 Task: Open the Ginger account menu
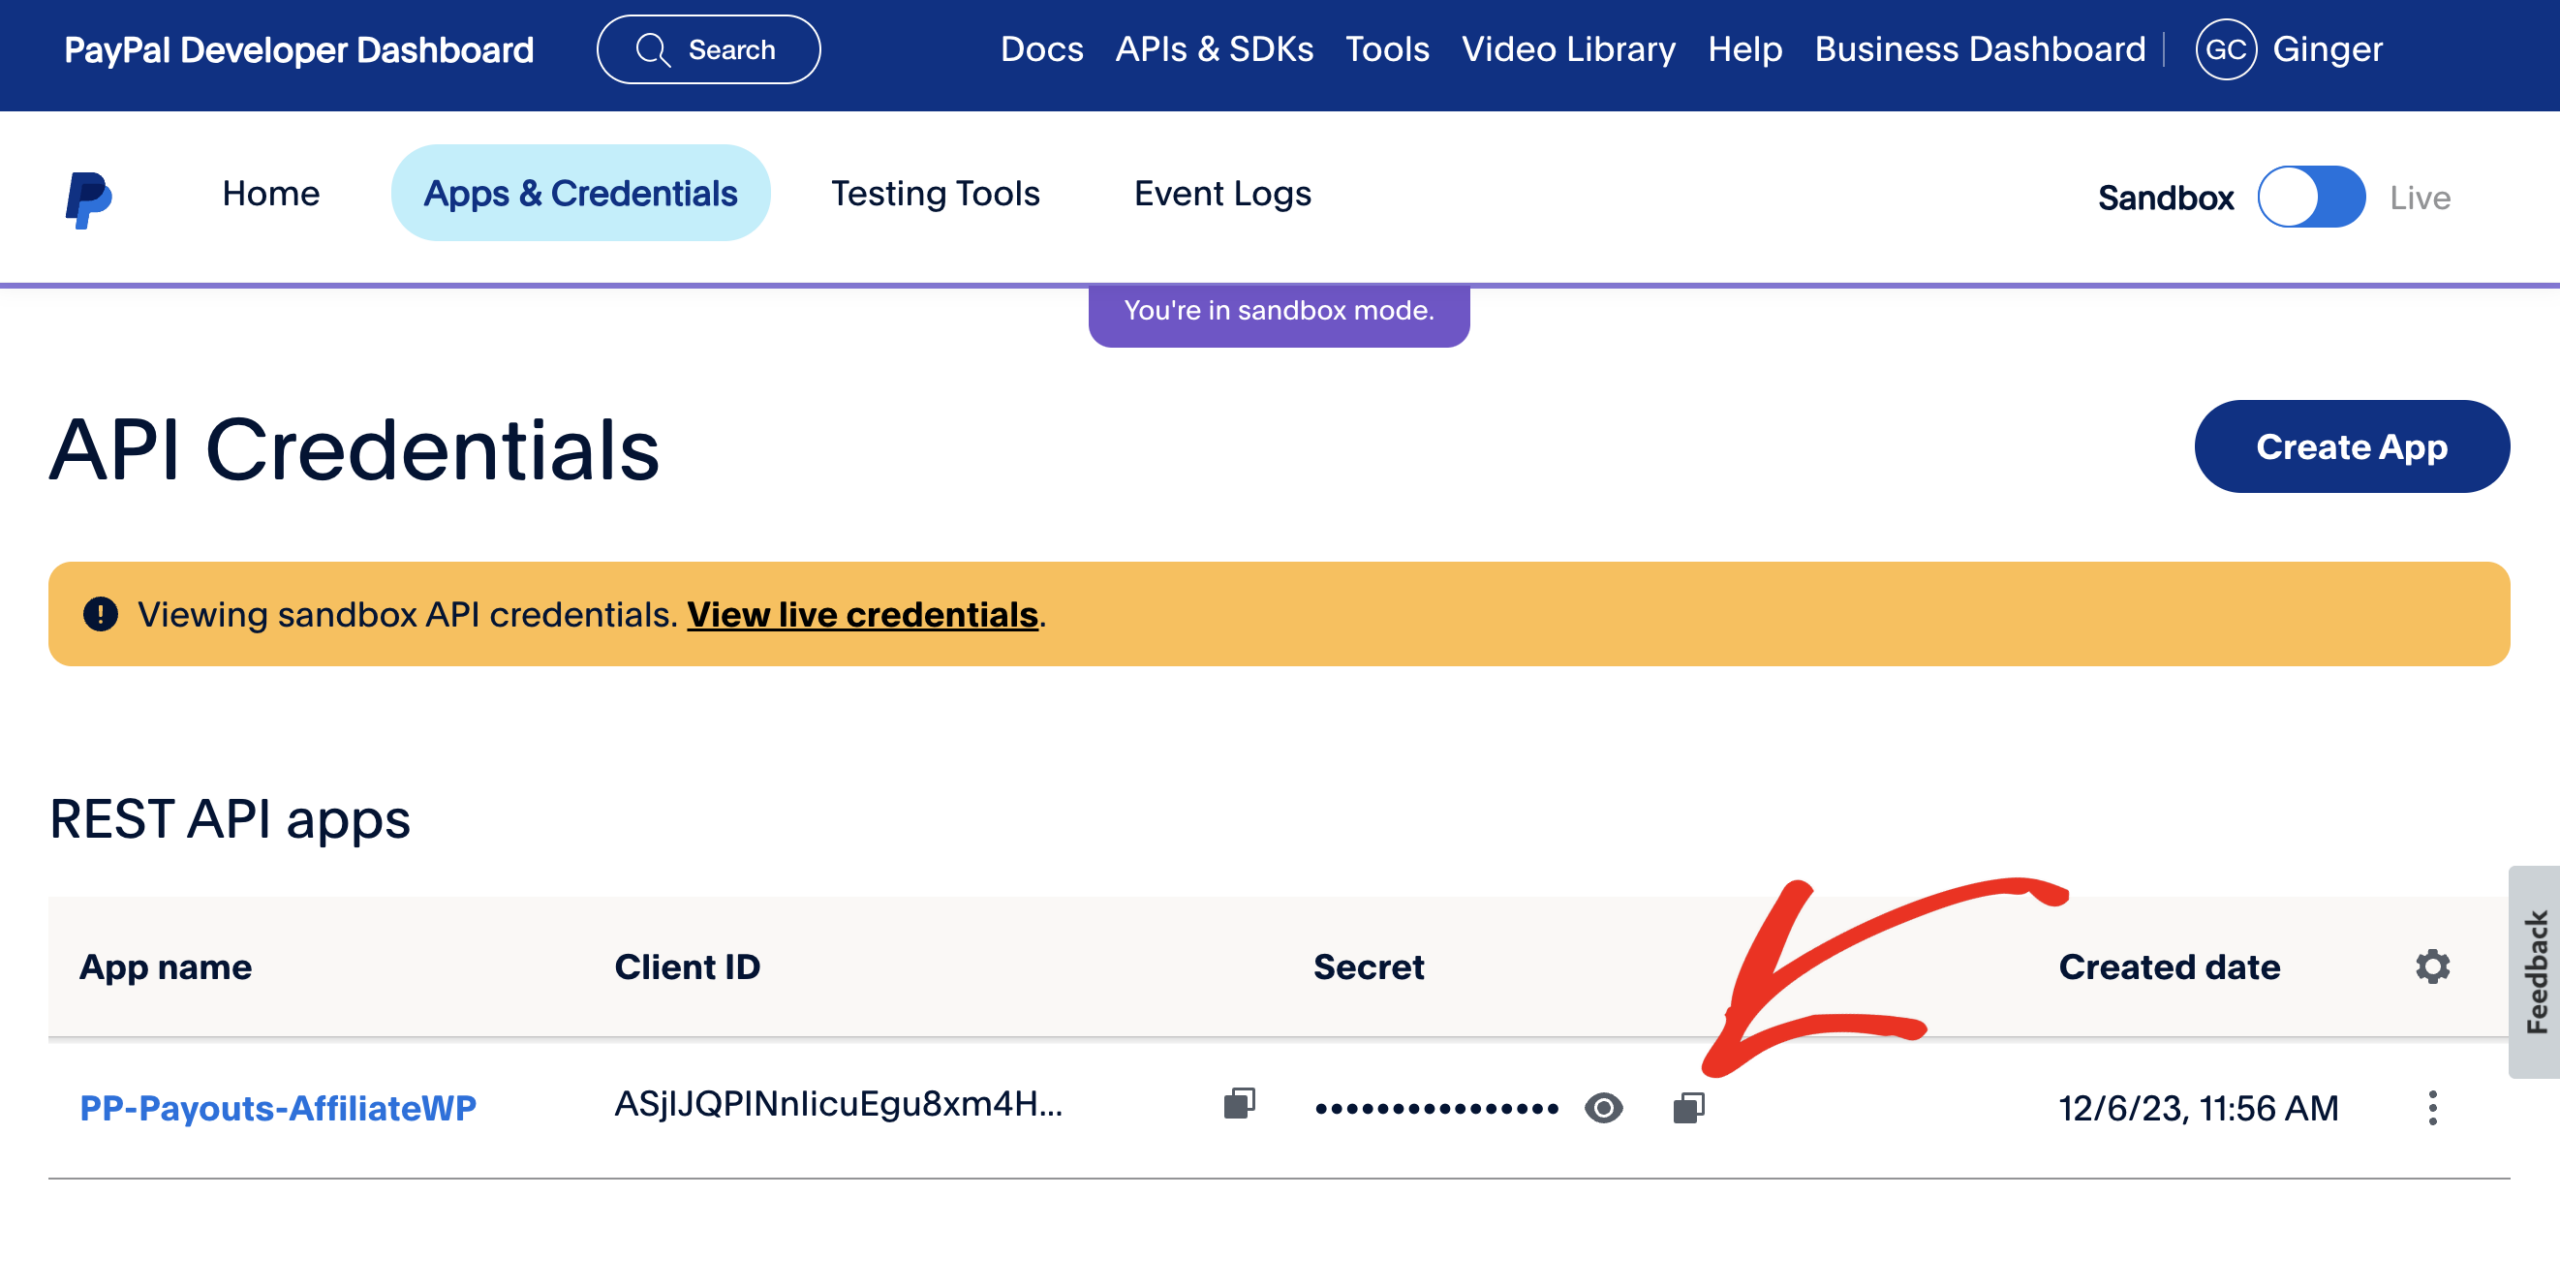tap(2327, 50)
